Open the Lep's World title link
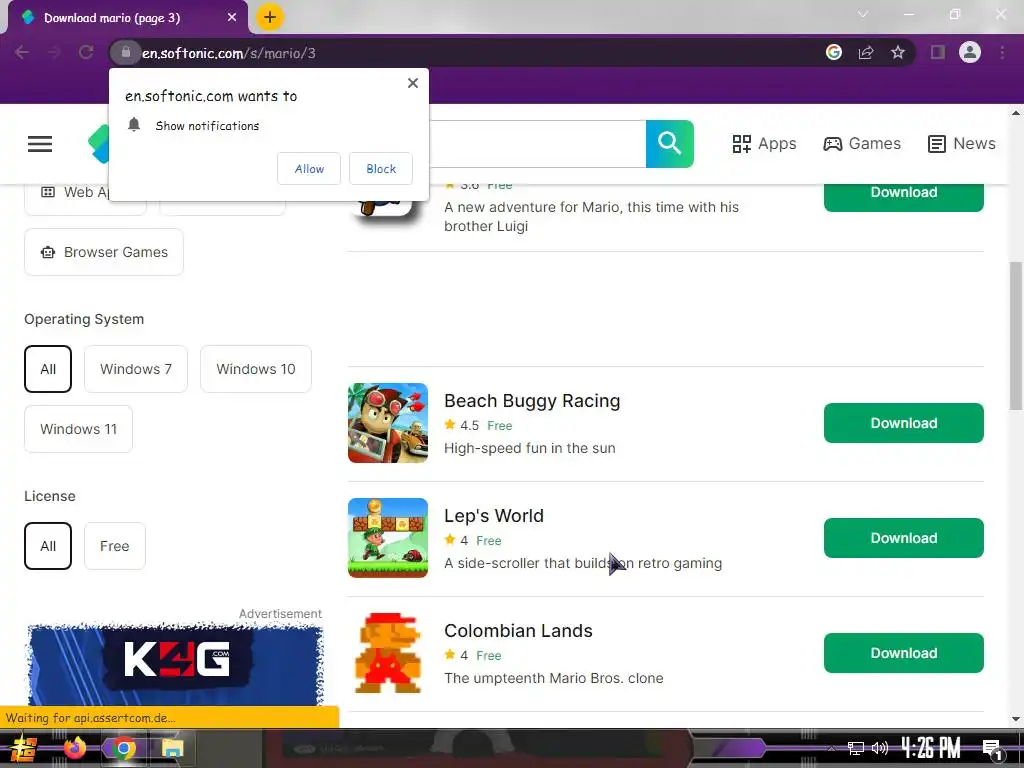1024x768 pixels. pos(494,516)
